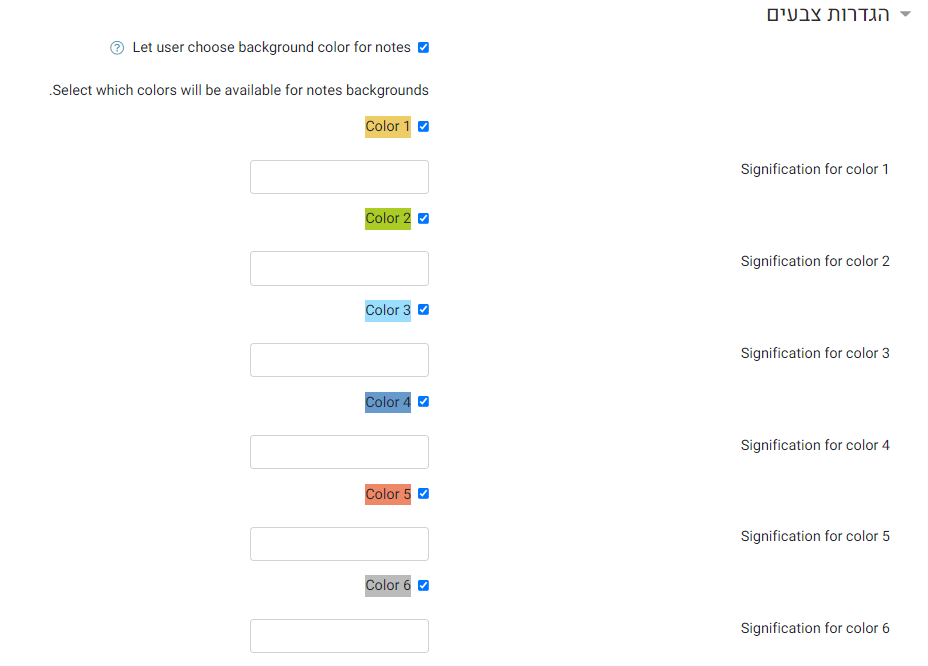Deselect the Color 6 checkbox
The width and height of the screenshot is (928, 666).
[423, 585]
